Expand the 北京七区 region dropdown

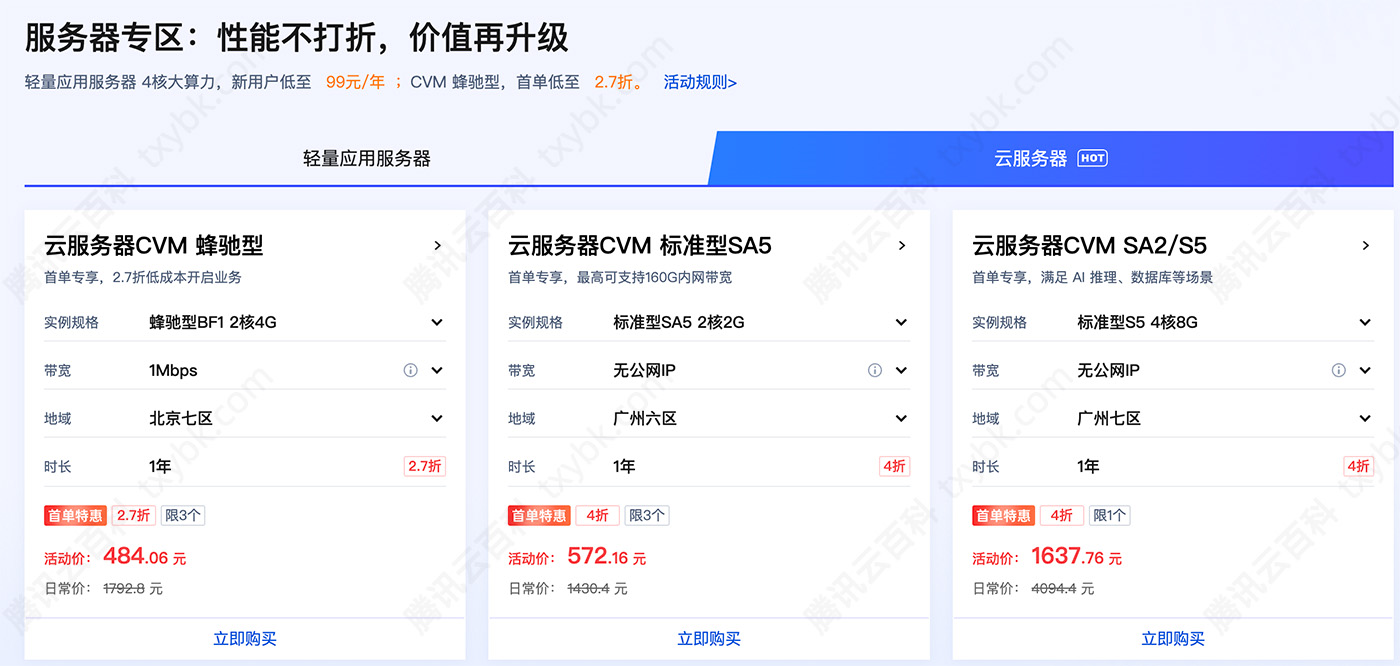point(437,418)
